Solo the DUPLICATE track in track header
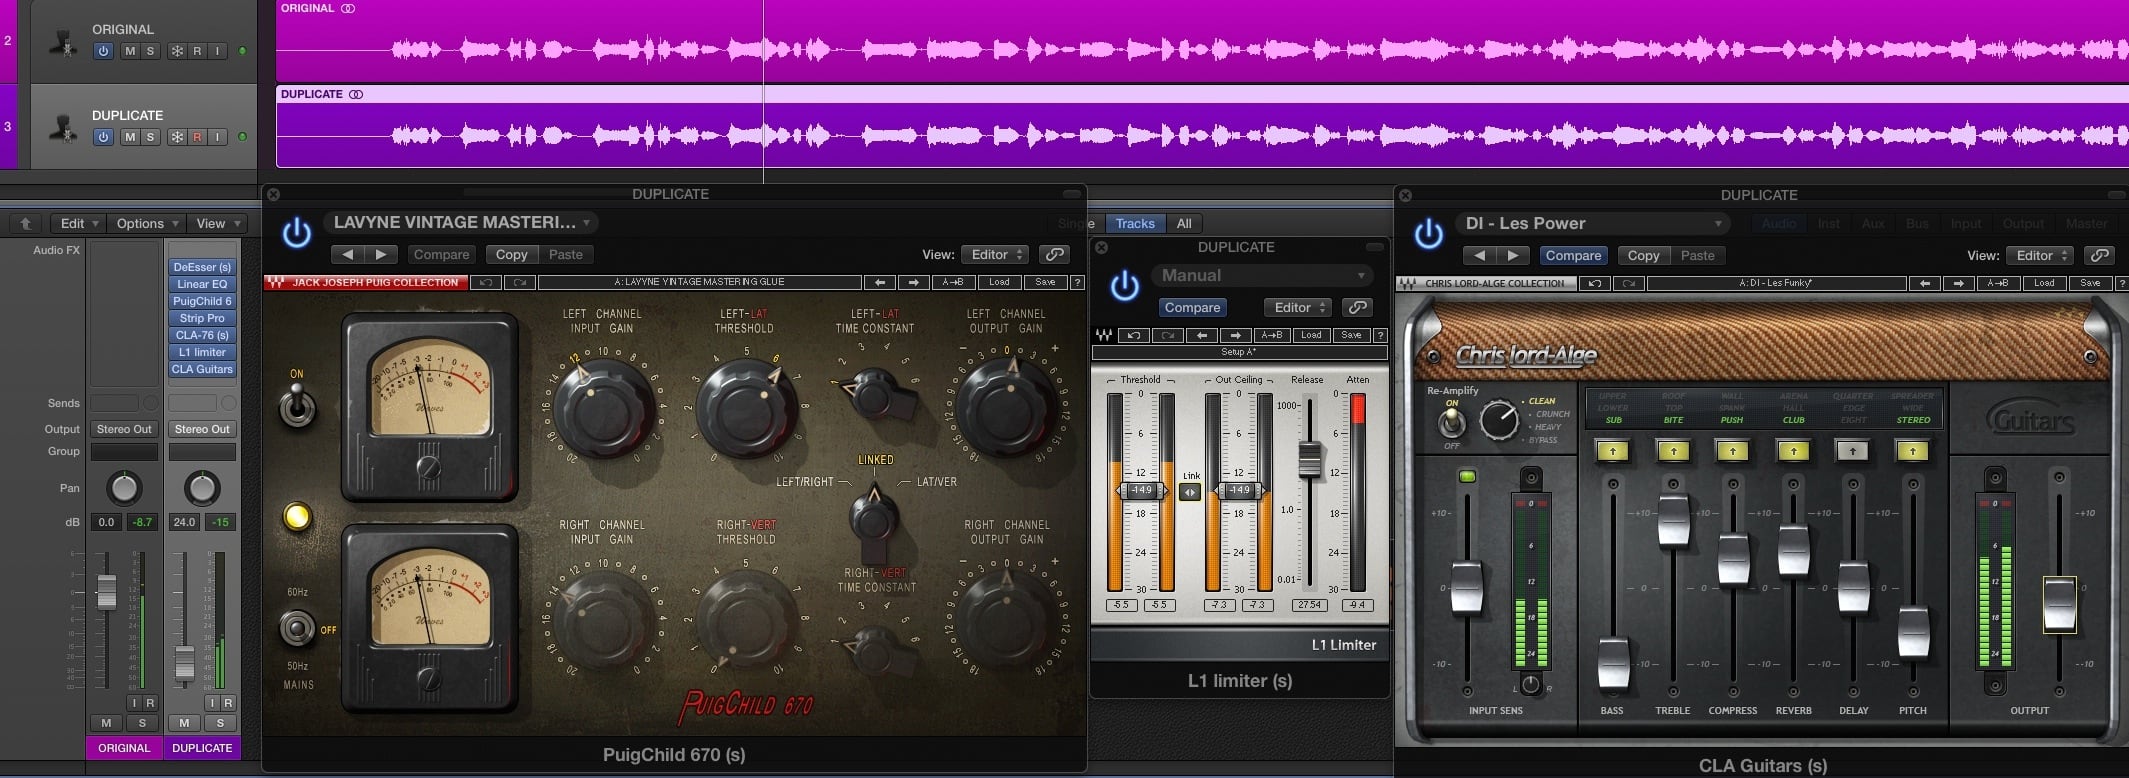 point(150,137)
